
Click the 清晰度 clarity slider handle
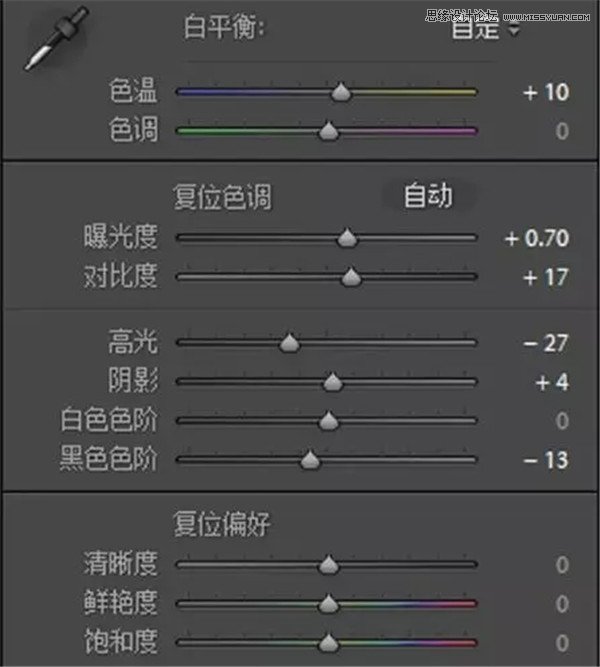[x=328, y=566]
